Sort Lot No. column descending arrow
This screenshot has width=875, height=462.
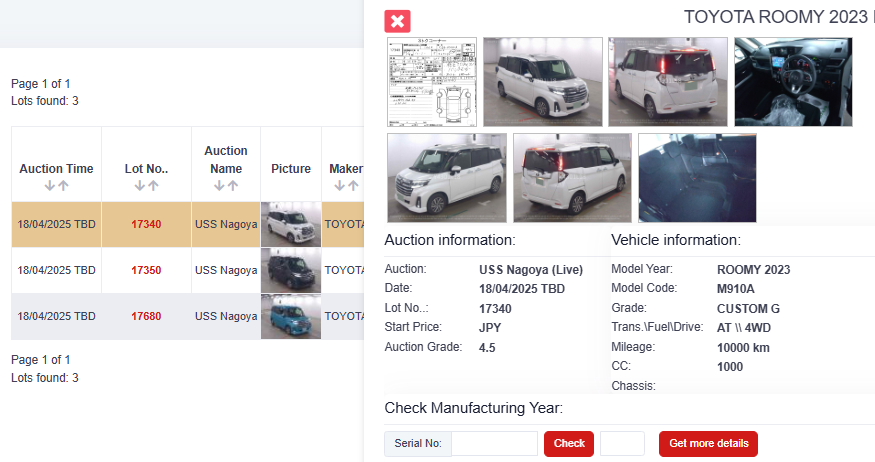(140, 186)
